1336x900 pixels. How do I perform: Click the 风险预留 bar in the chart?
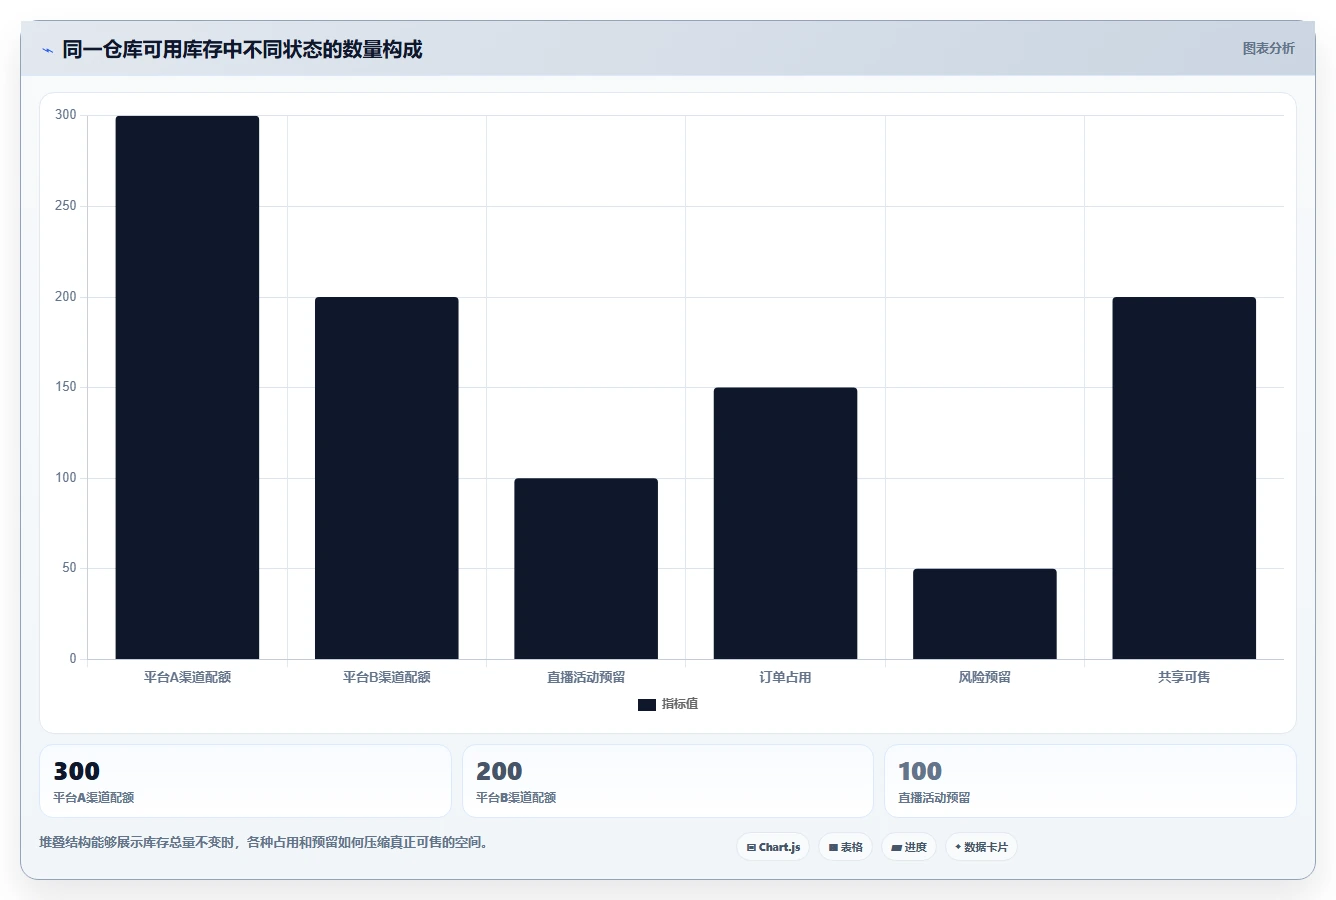(x=985, y=614)
